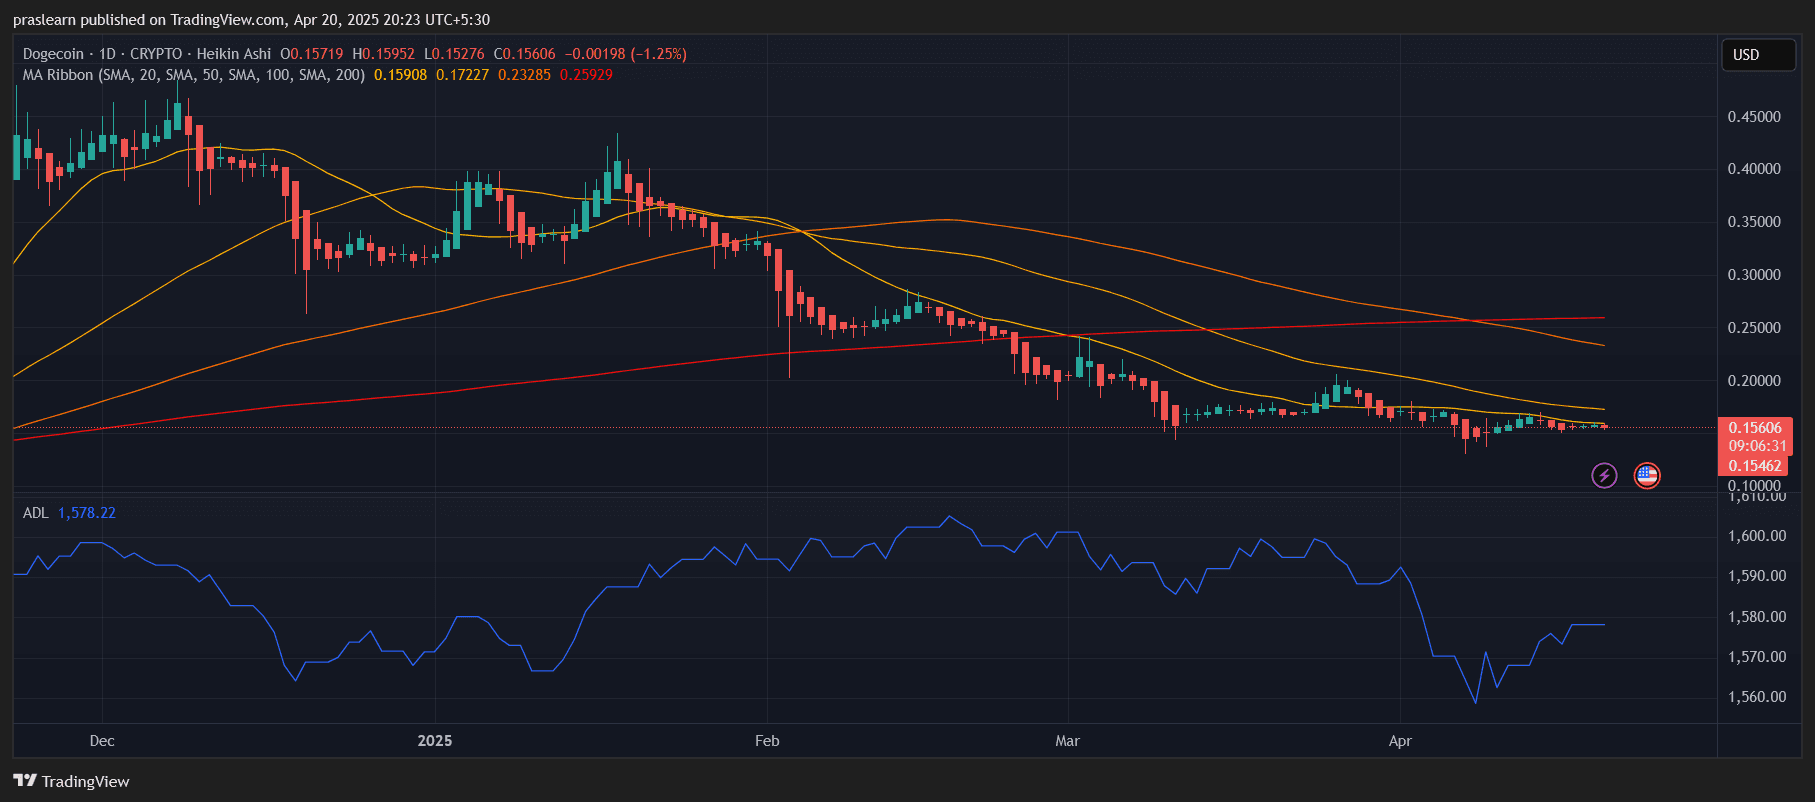Click the purple lightning bolt event icon
The height and width of the screenshot is (802, 1815).
point(1604,475)
